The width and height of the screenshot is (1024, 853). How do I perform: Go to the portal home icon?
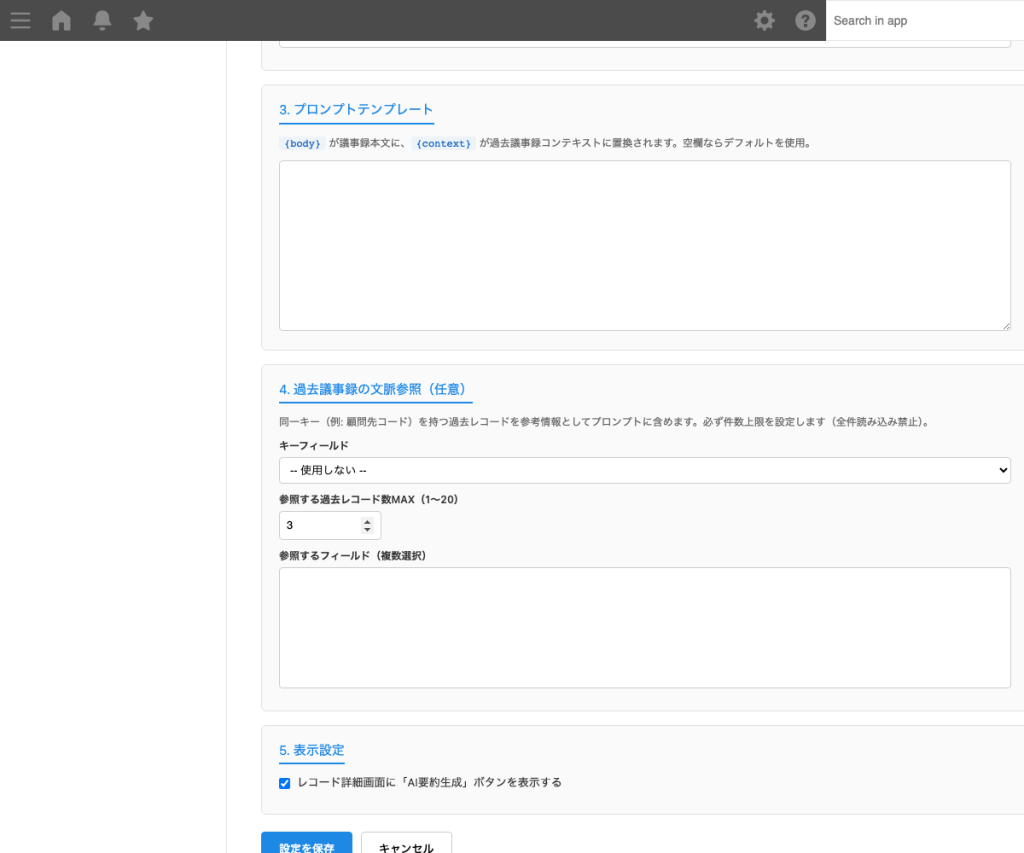(x=61, y=20)
